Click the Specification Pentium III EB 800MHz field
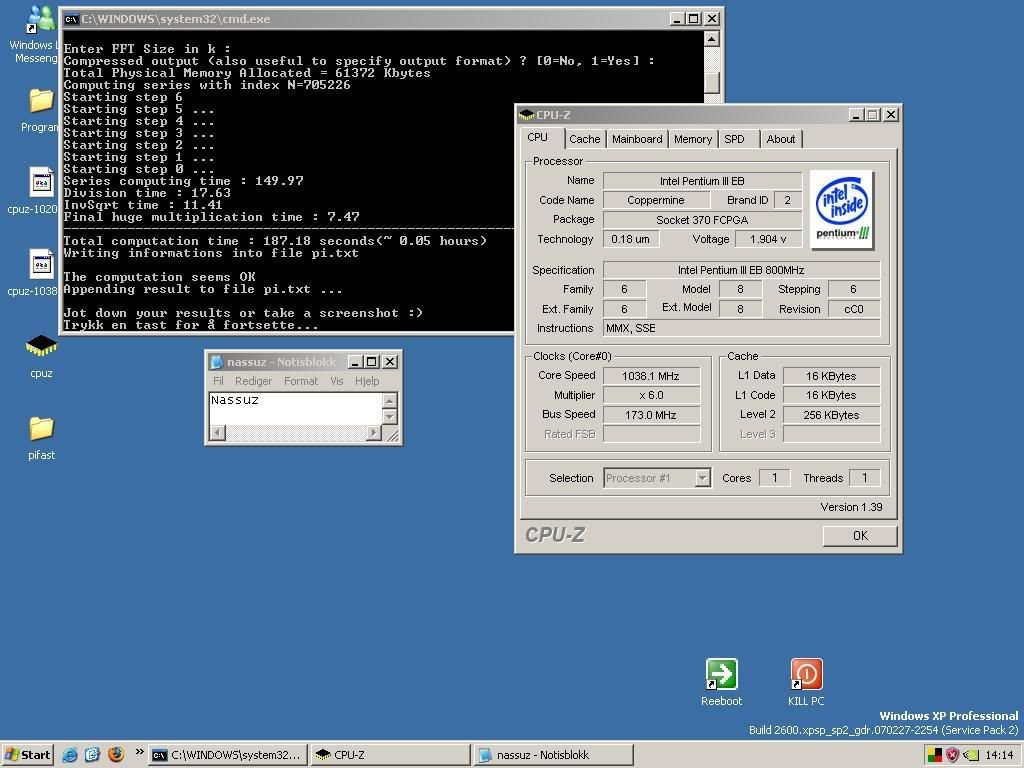The height and width of the screenshot is (768, 1024). point(741,270)
